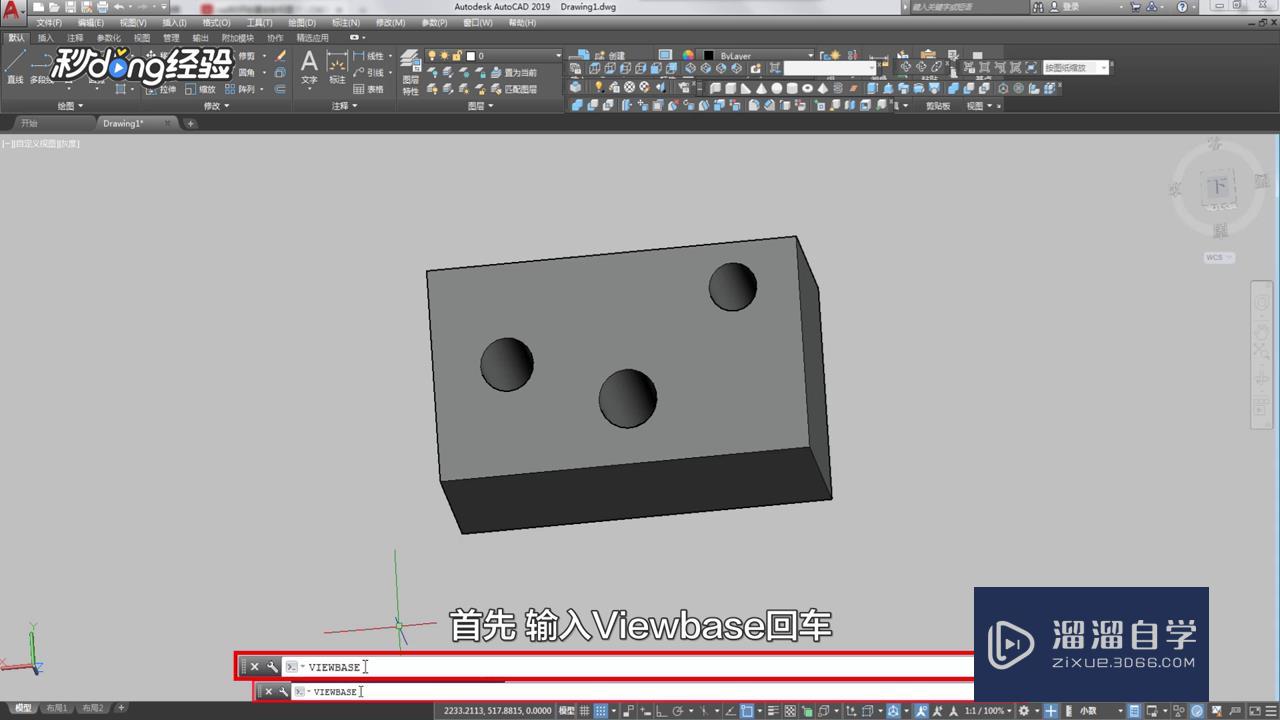
Task: Select the 直线 (Line) drawing tool
Action: pyautogui.click(x=14, y=70)
